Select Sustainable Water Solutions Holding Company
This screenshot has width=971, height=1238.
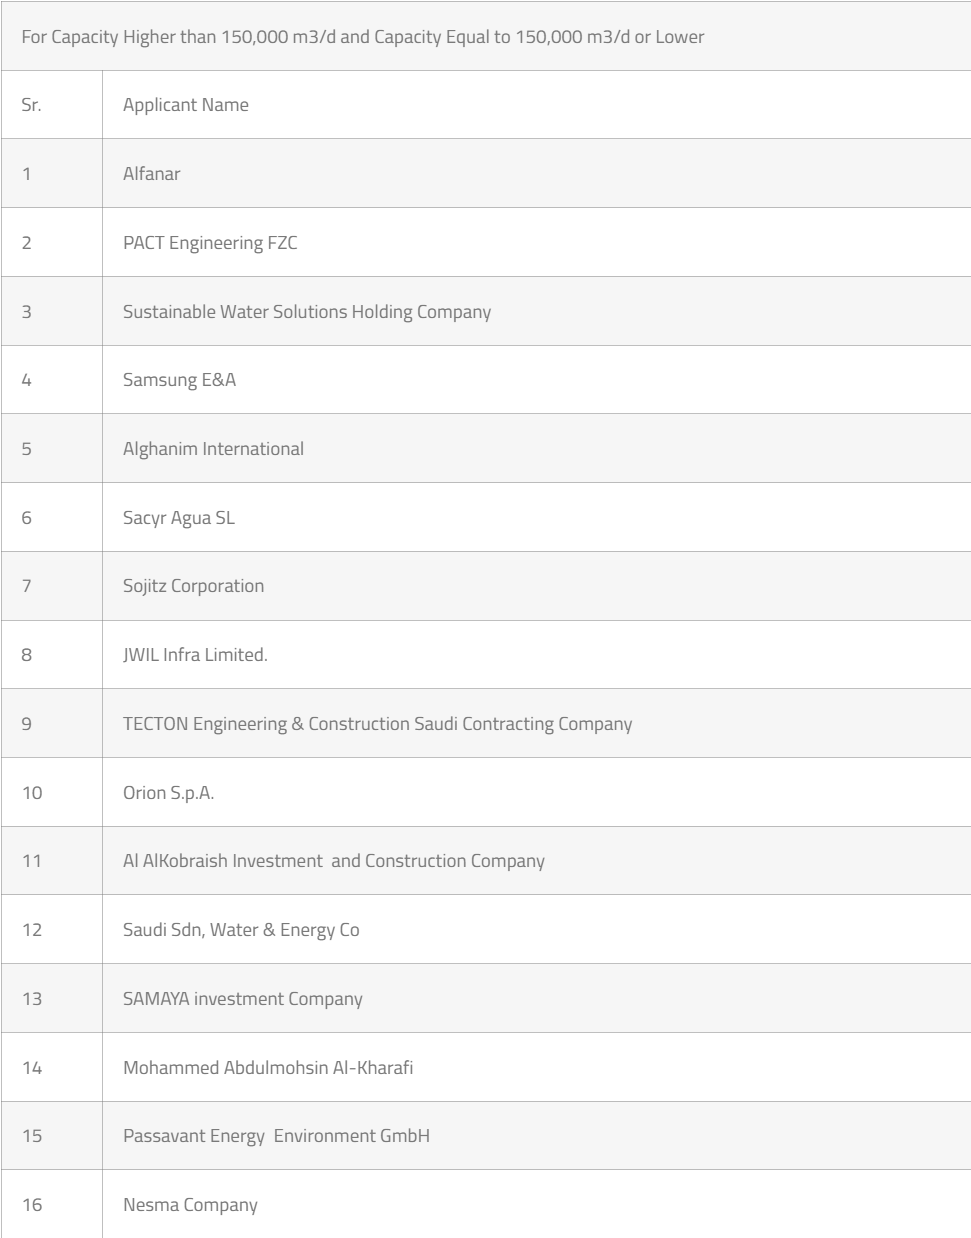pos(307,312)
